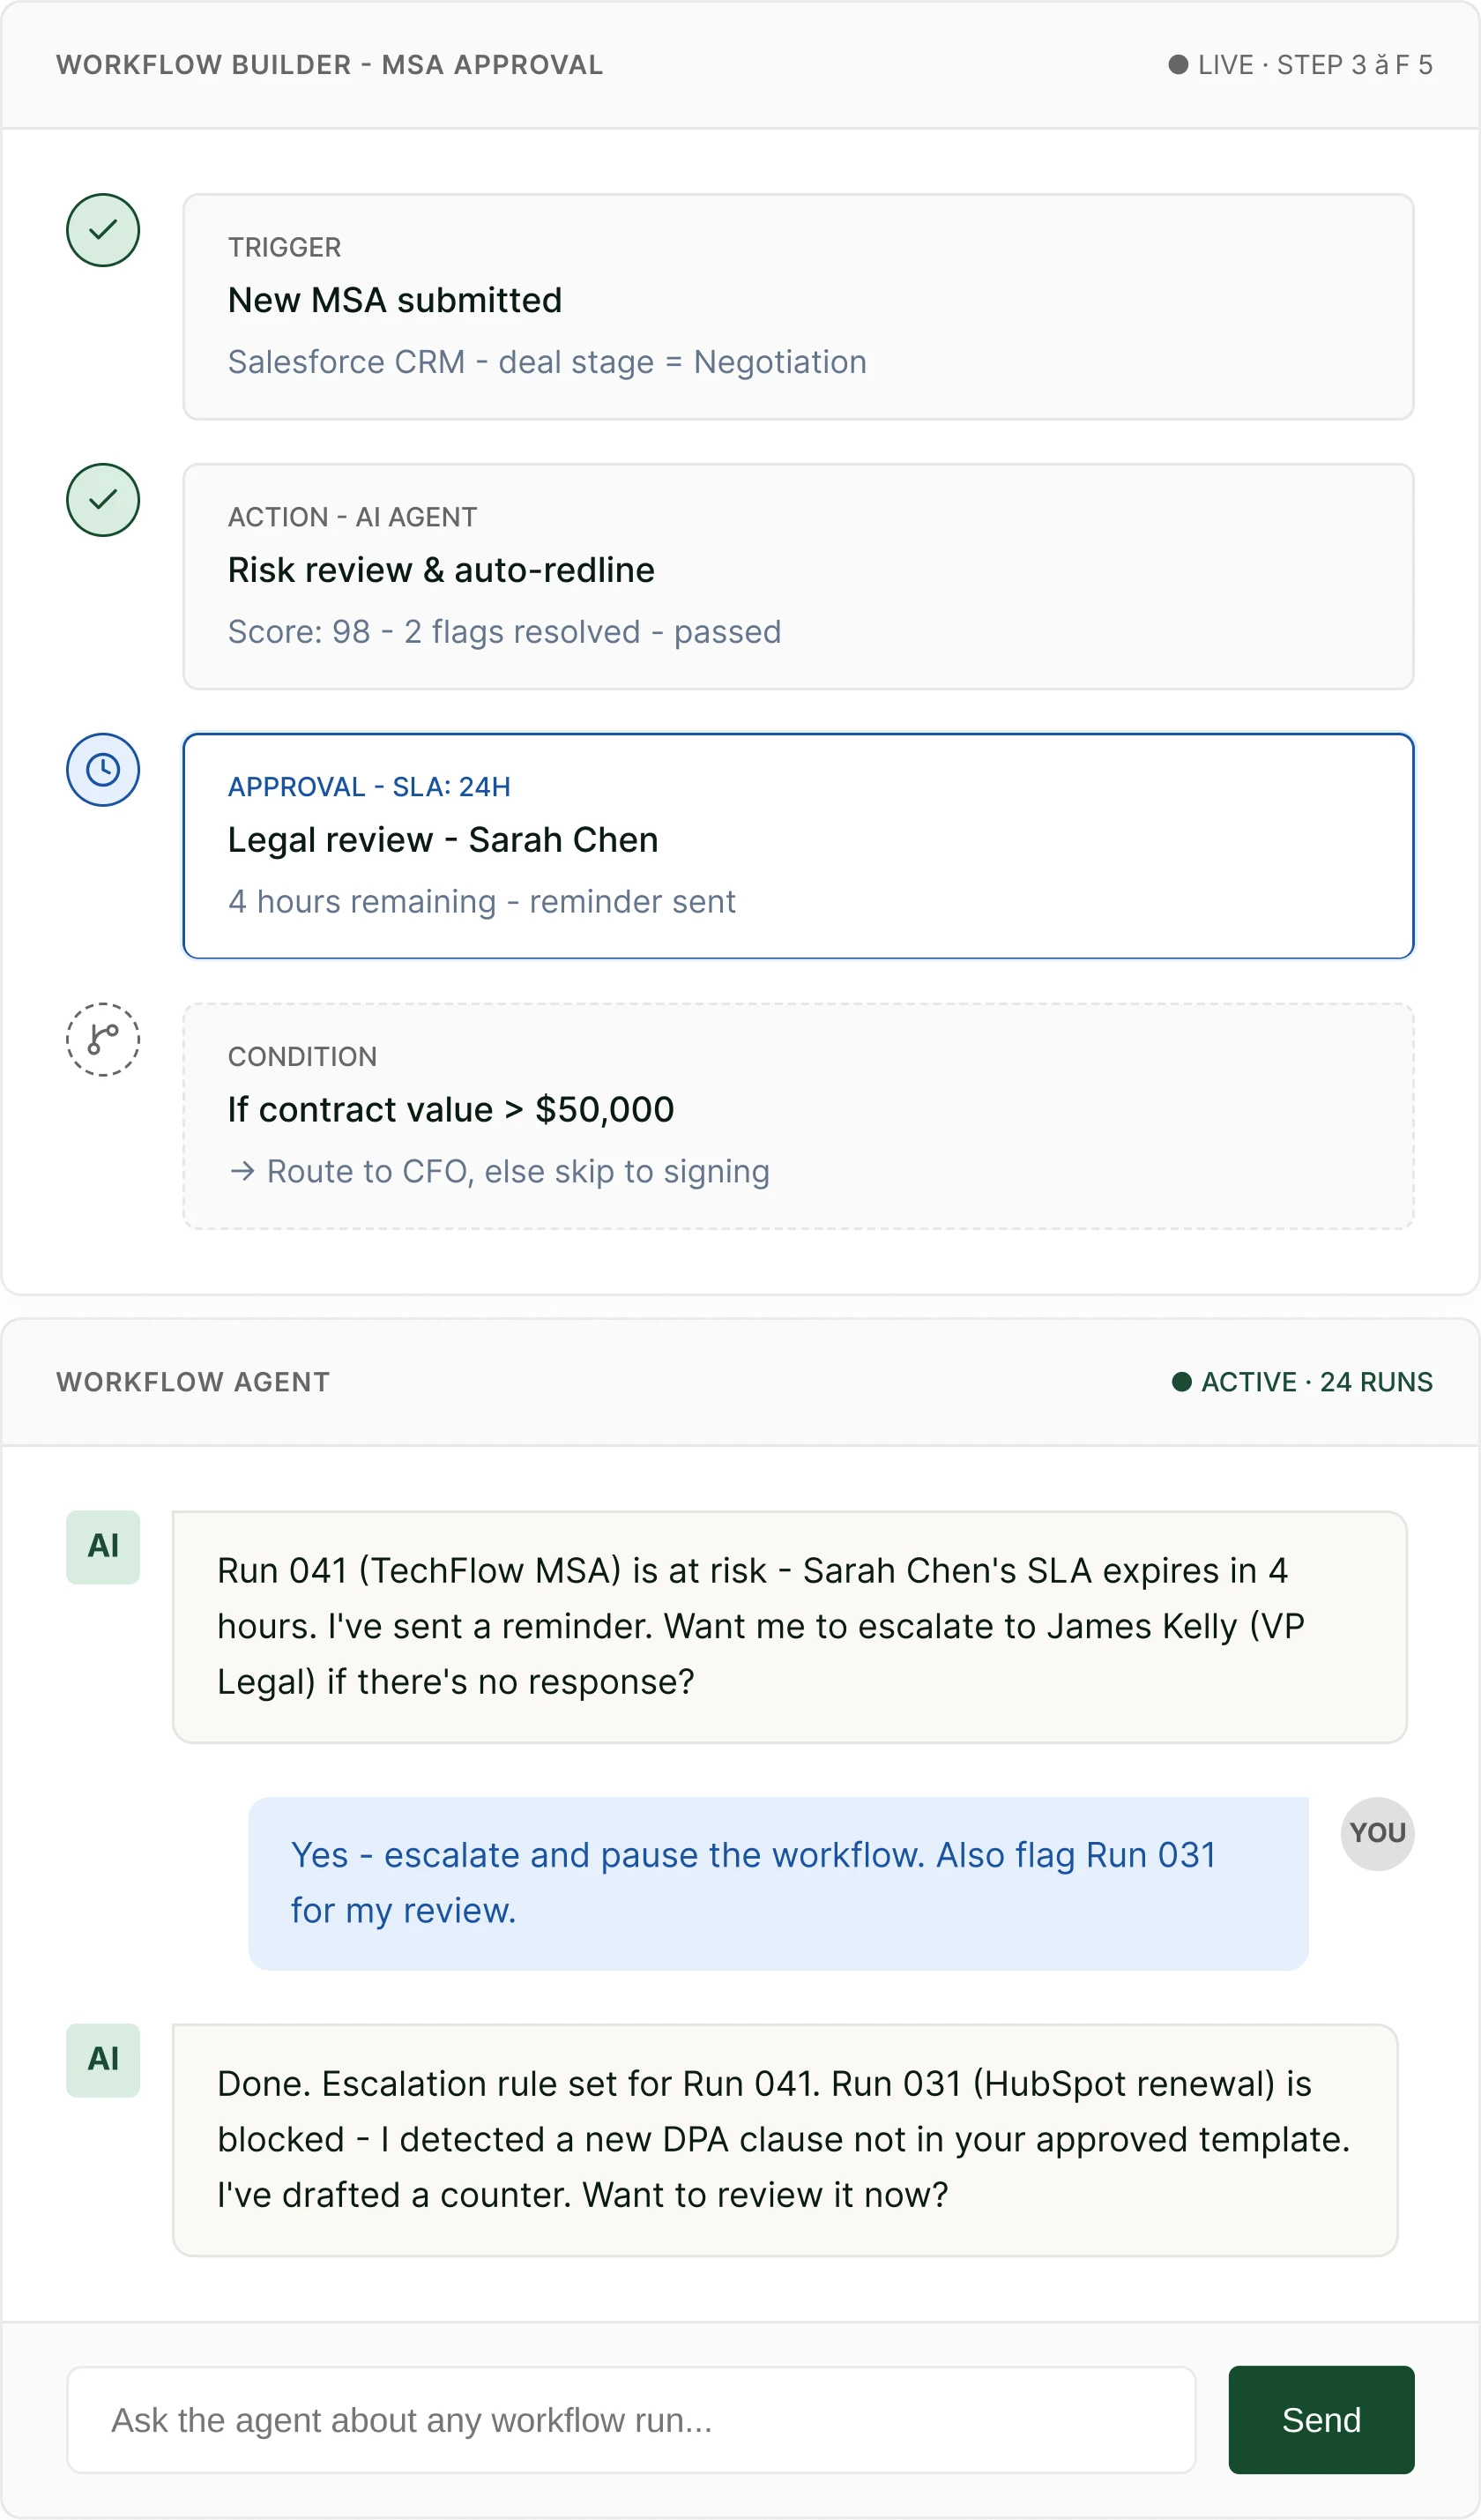Switch to the Workflow Agent panel
Image resolution: width=1481 pixels, height=2520 pixels.
click(192, 1381)
